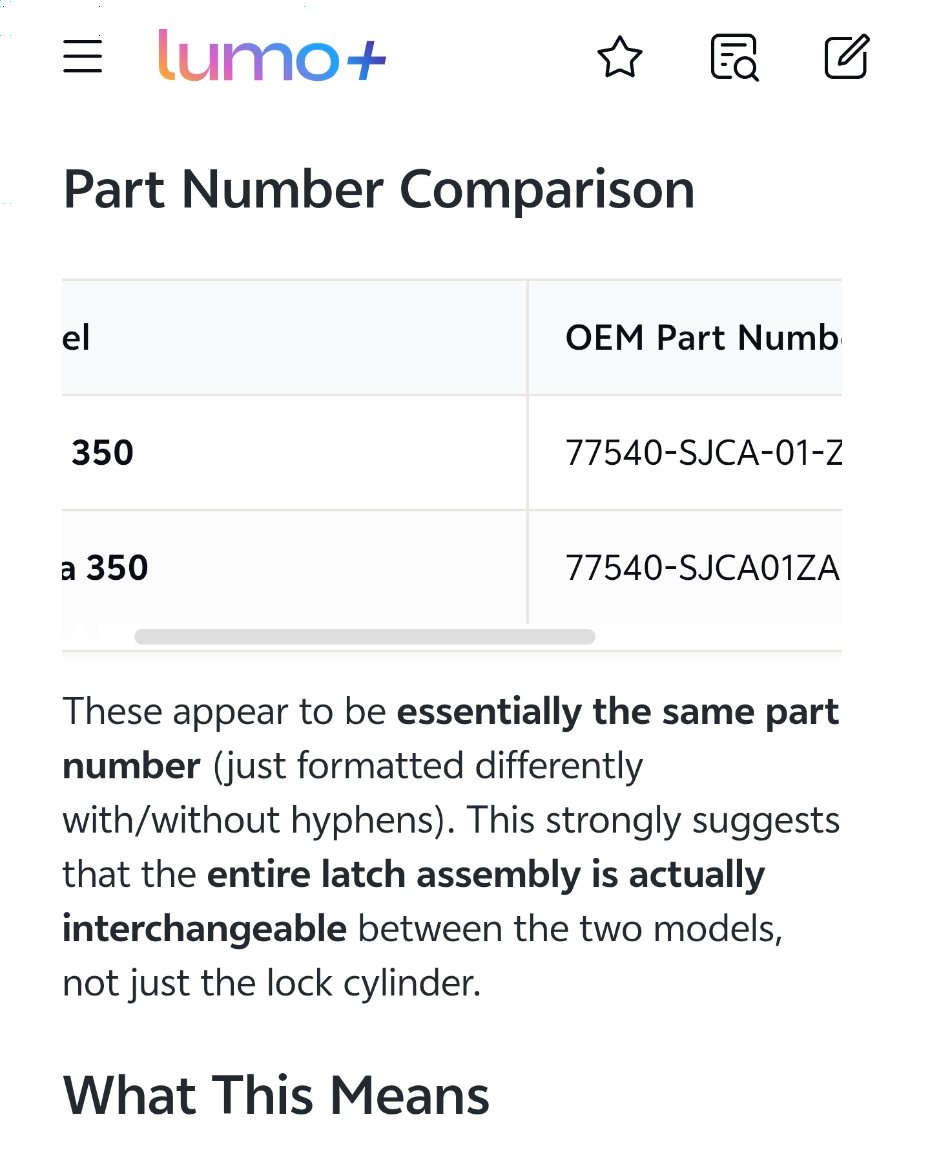The width and height of the screenshot is (930, 1150).
Task: Click the second row's 'a 350' cell
Action: pos(104,568)
